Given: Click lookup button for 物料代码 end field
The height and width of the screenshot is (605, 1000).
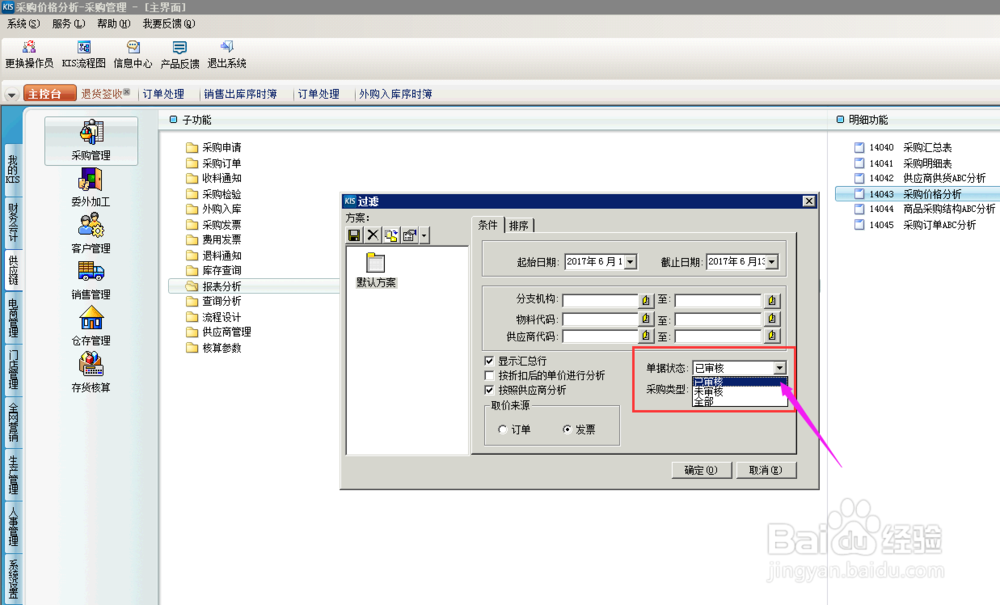Looking at the screenshot, I should click(772, 318).
